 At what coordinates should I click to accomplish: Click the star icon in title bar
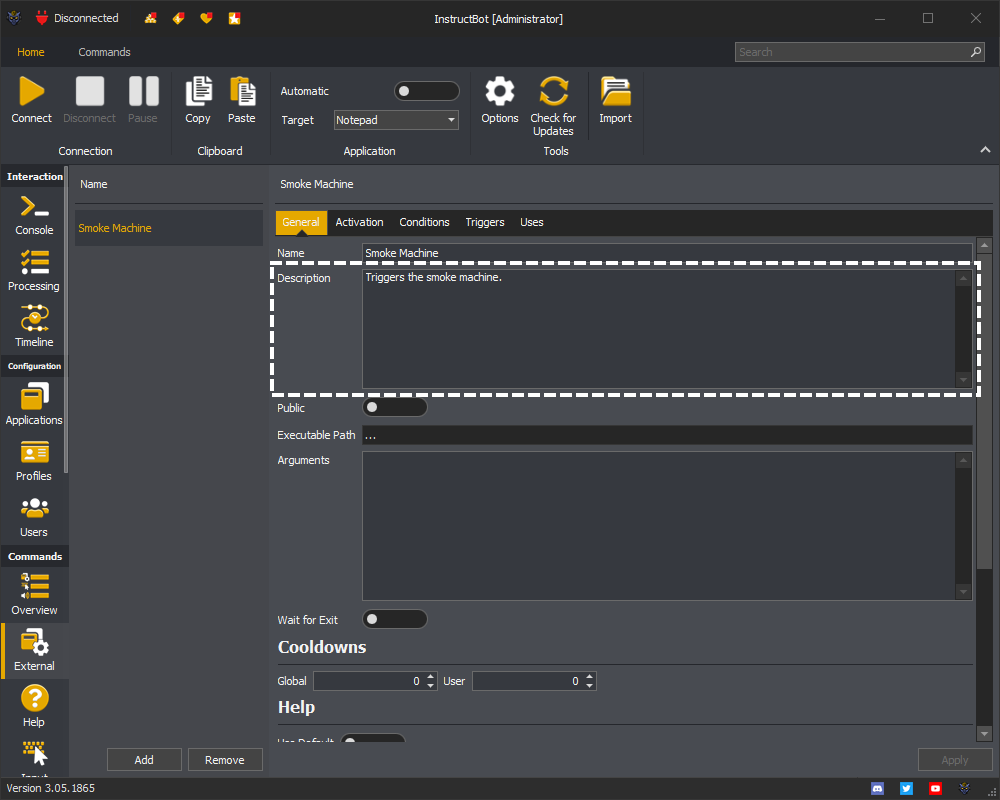point(235,19)
